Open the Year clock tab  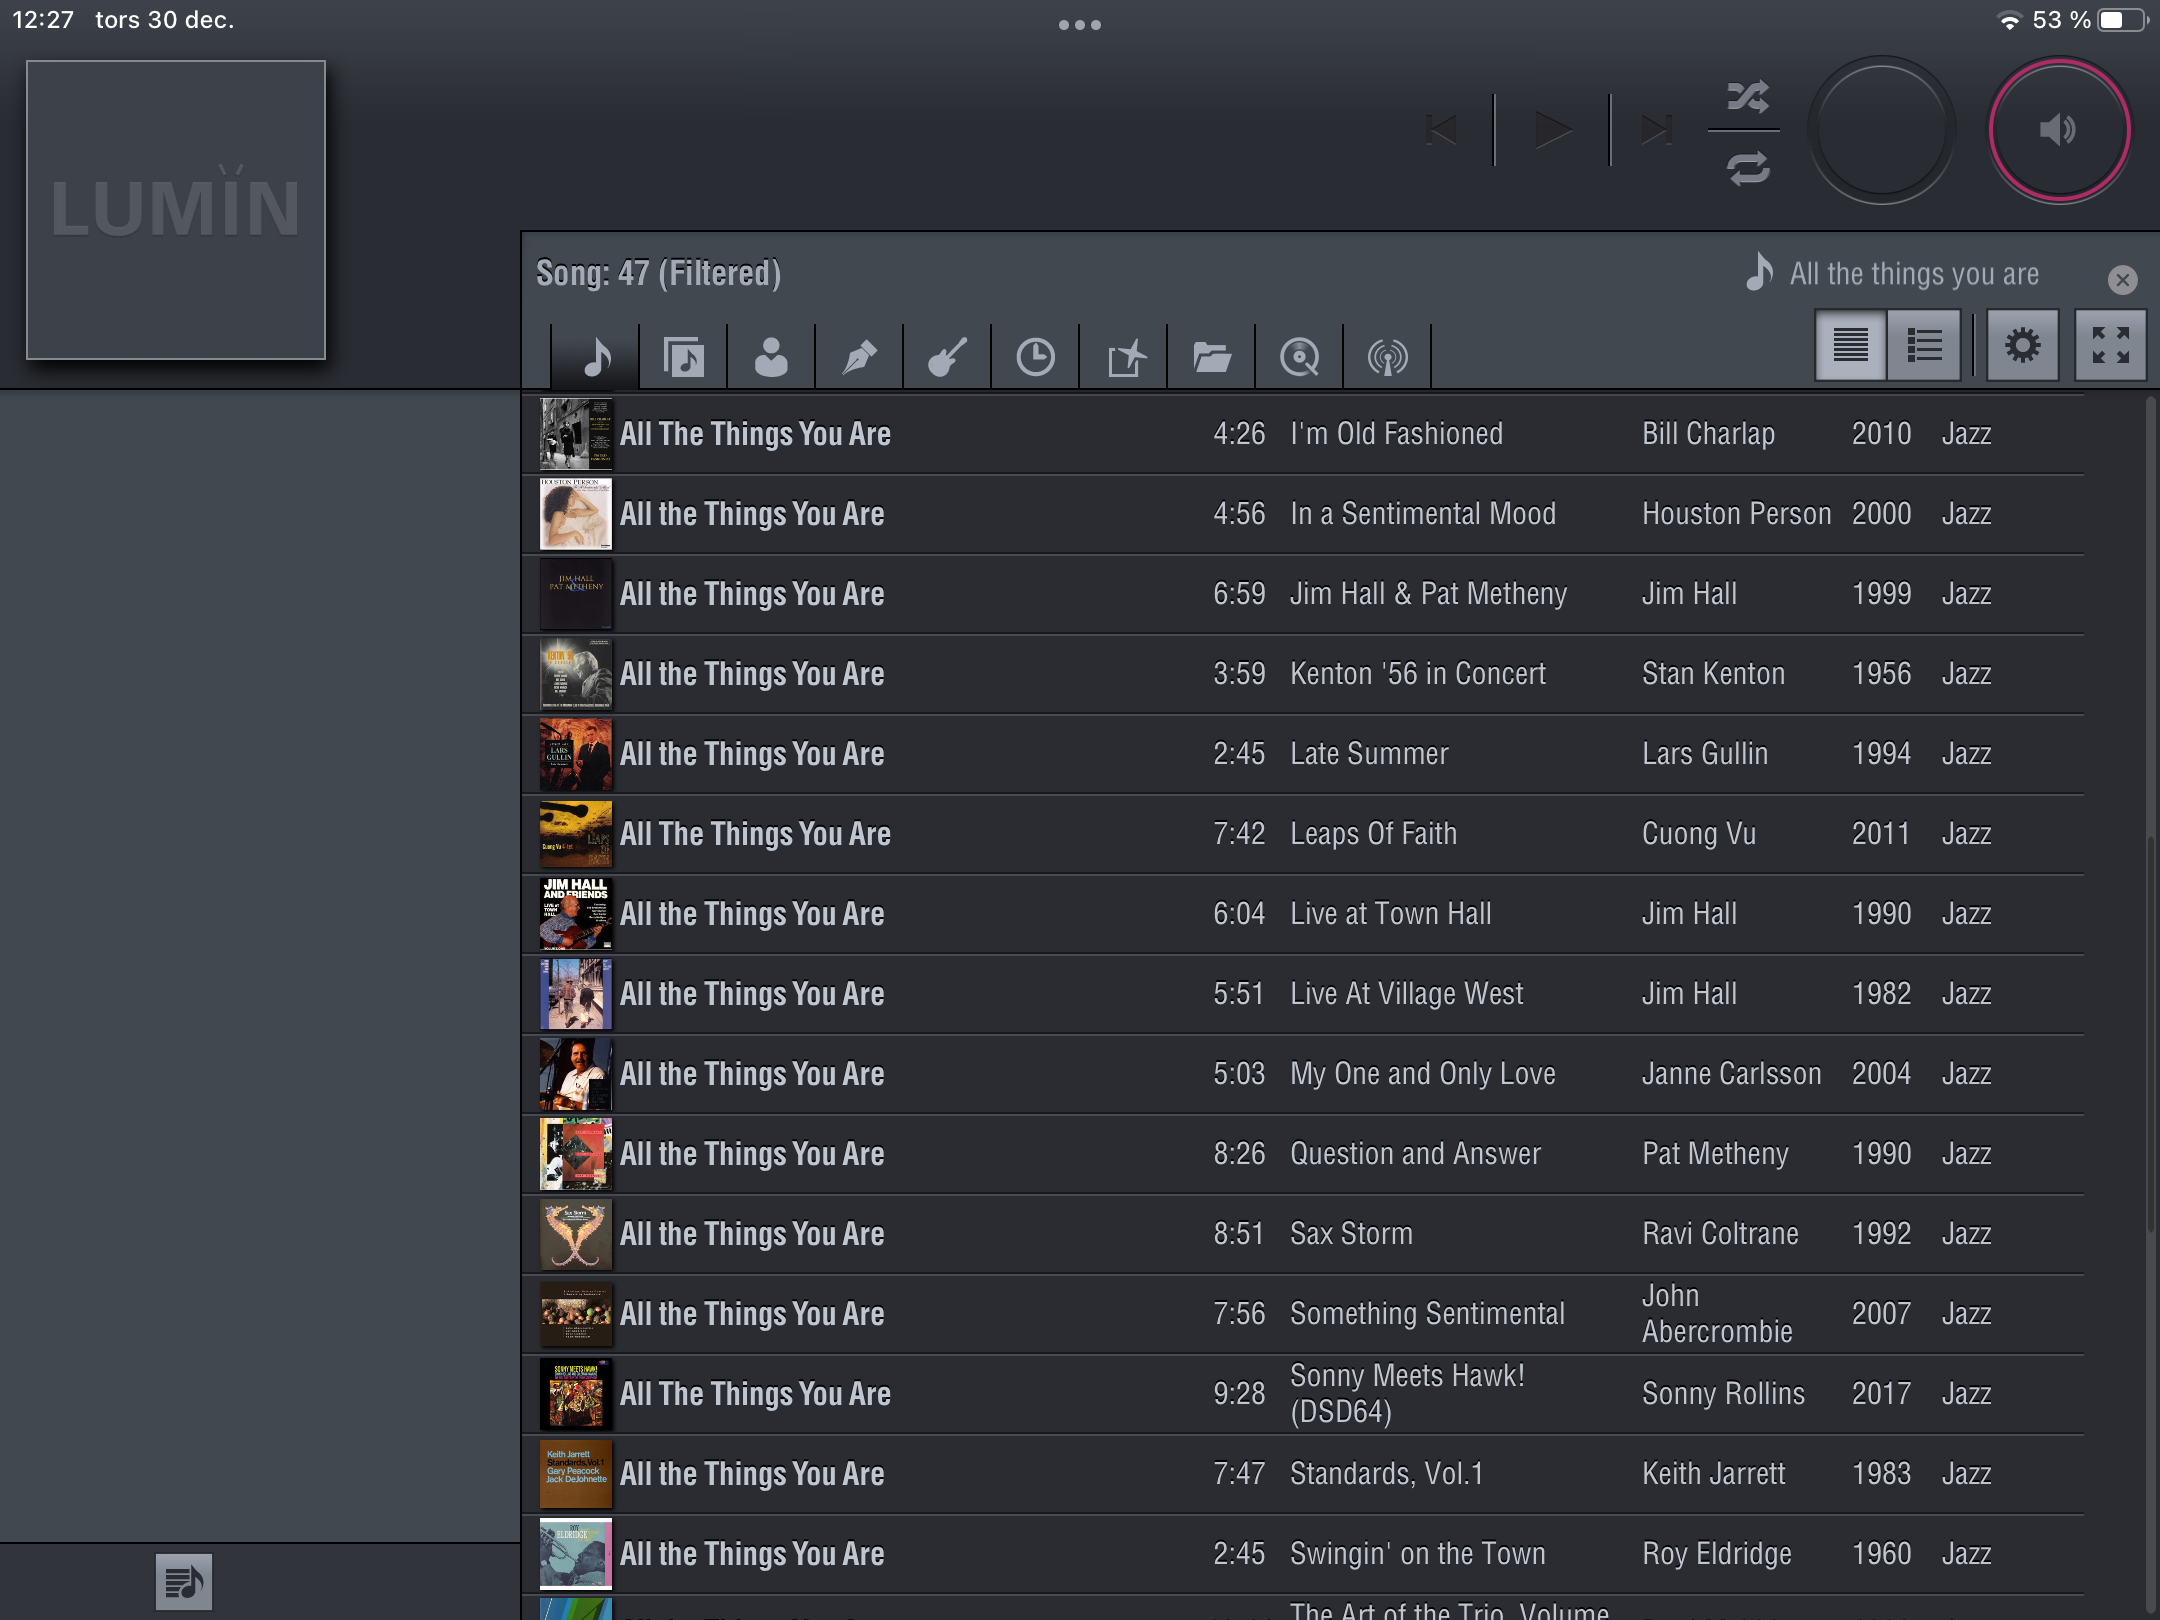pyautogui.click(x=1035, y=357)
